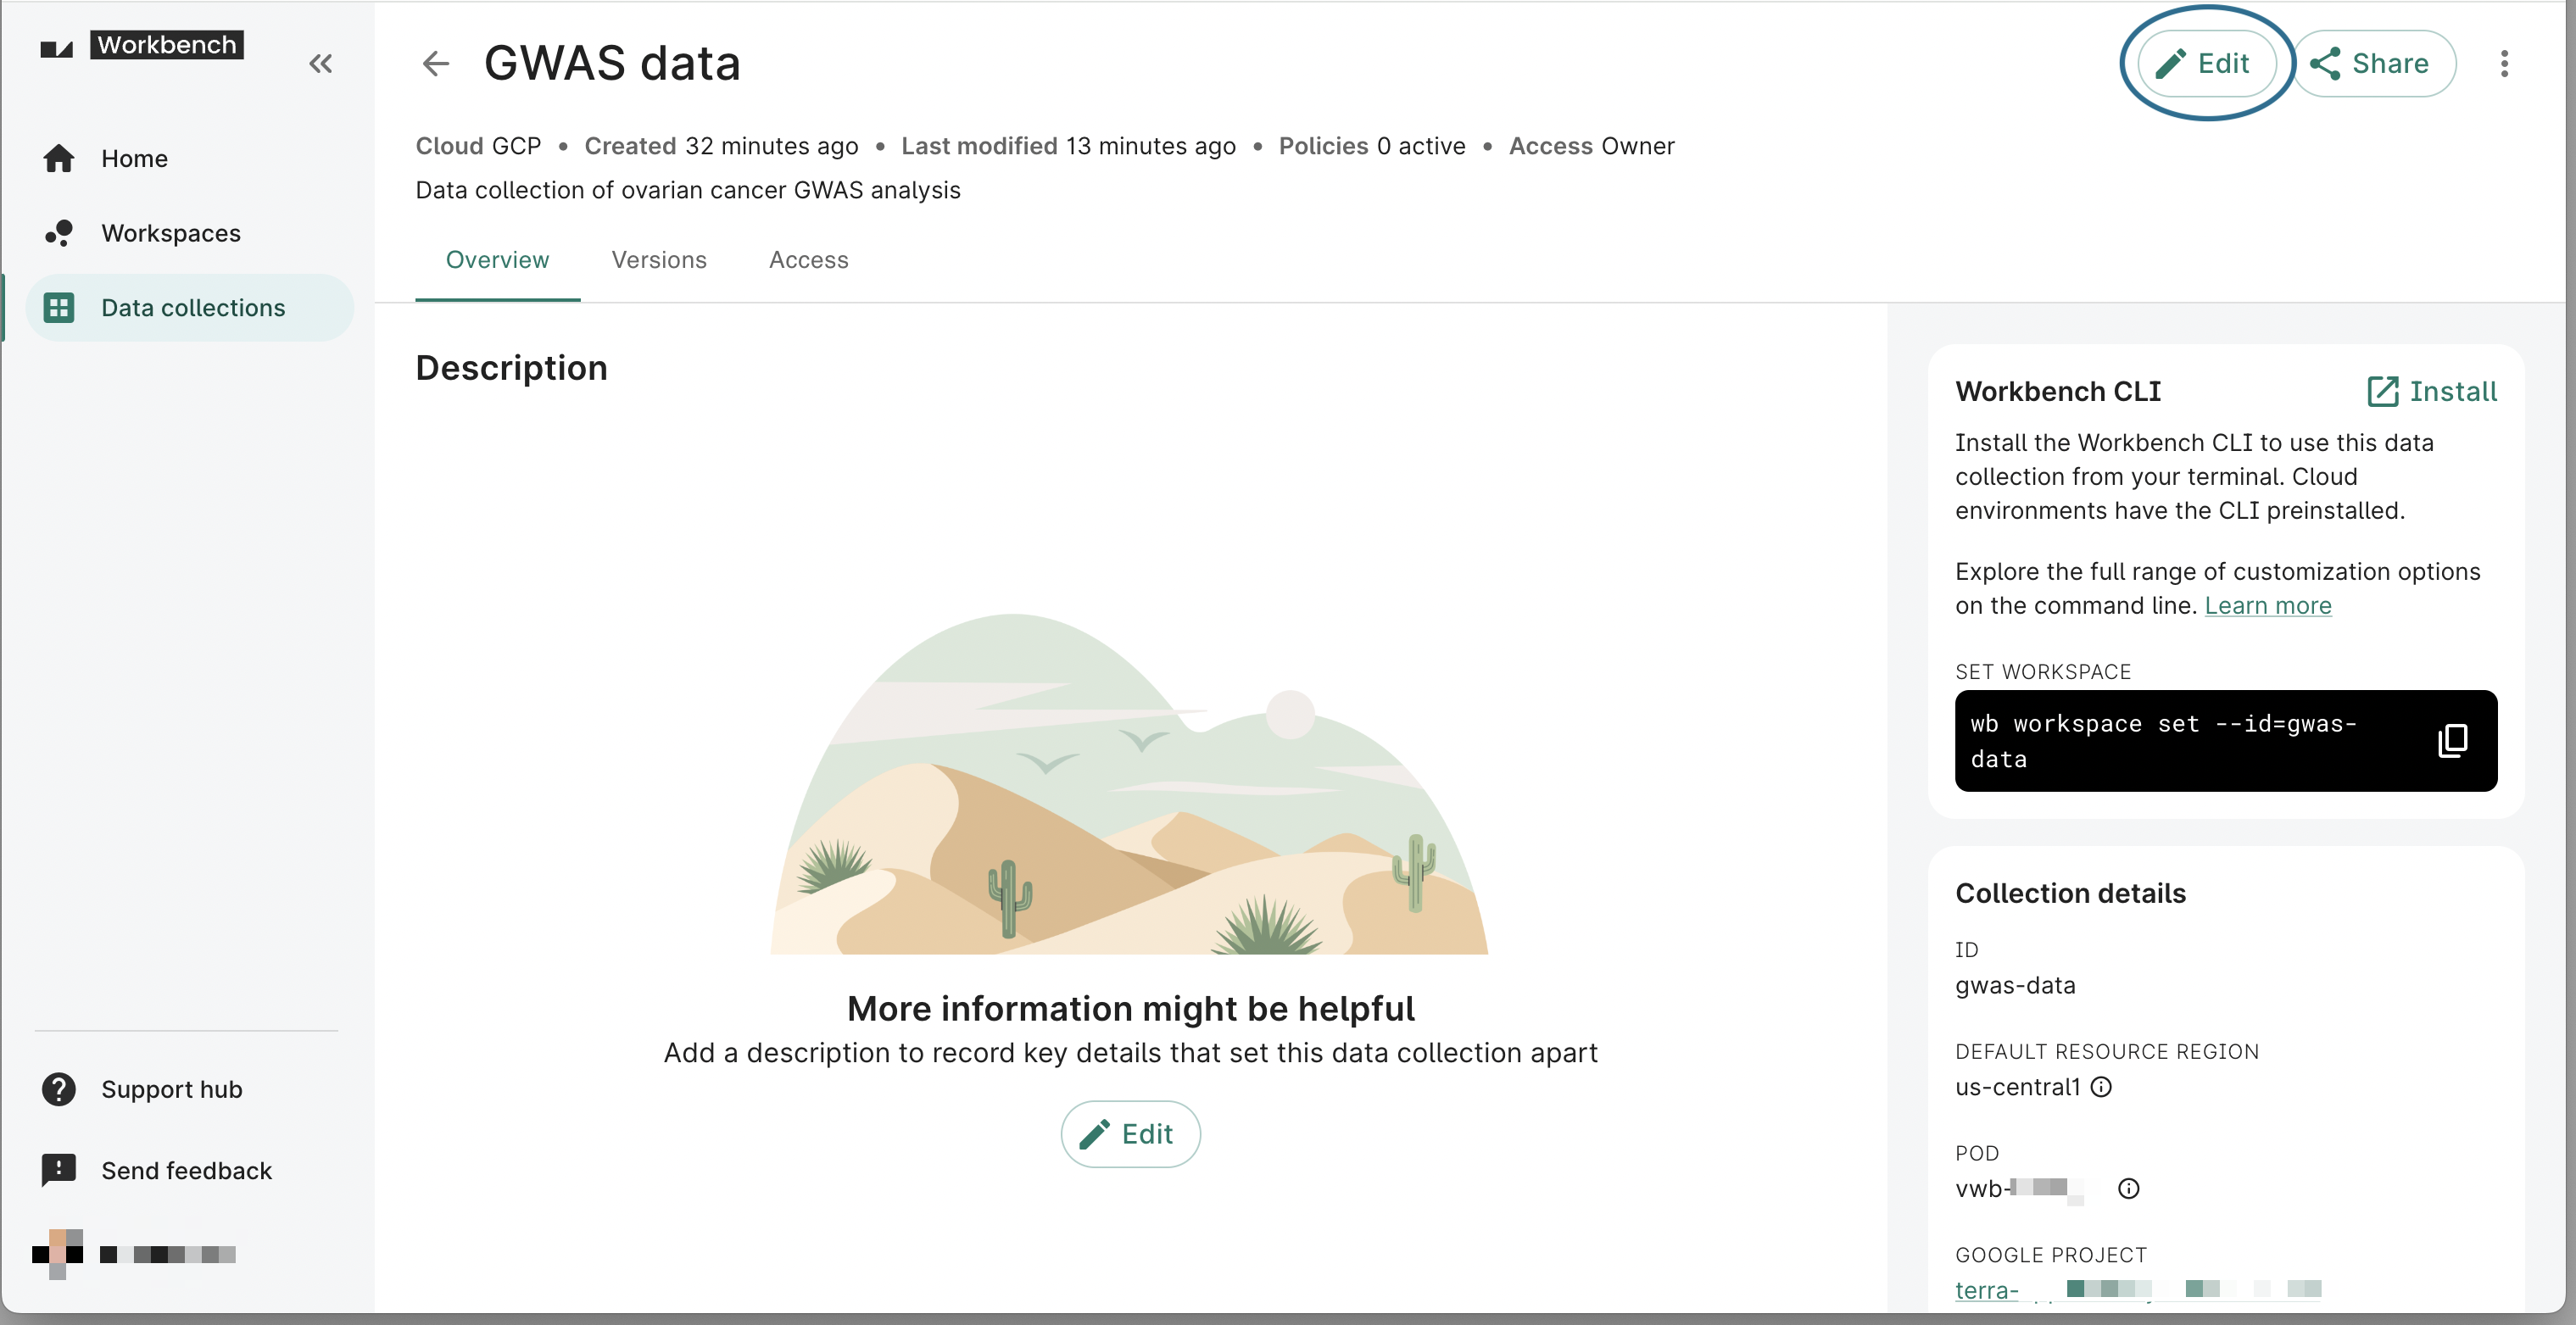Click the Support hub help icon
This screenshot has height=1325, width=2576.
point(58,1088)
